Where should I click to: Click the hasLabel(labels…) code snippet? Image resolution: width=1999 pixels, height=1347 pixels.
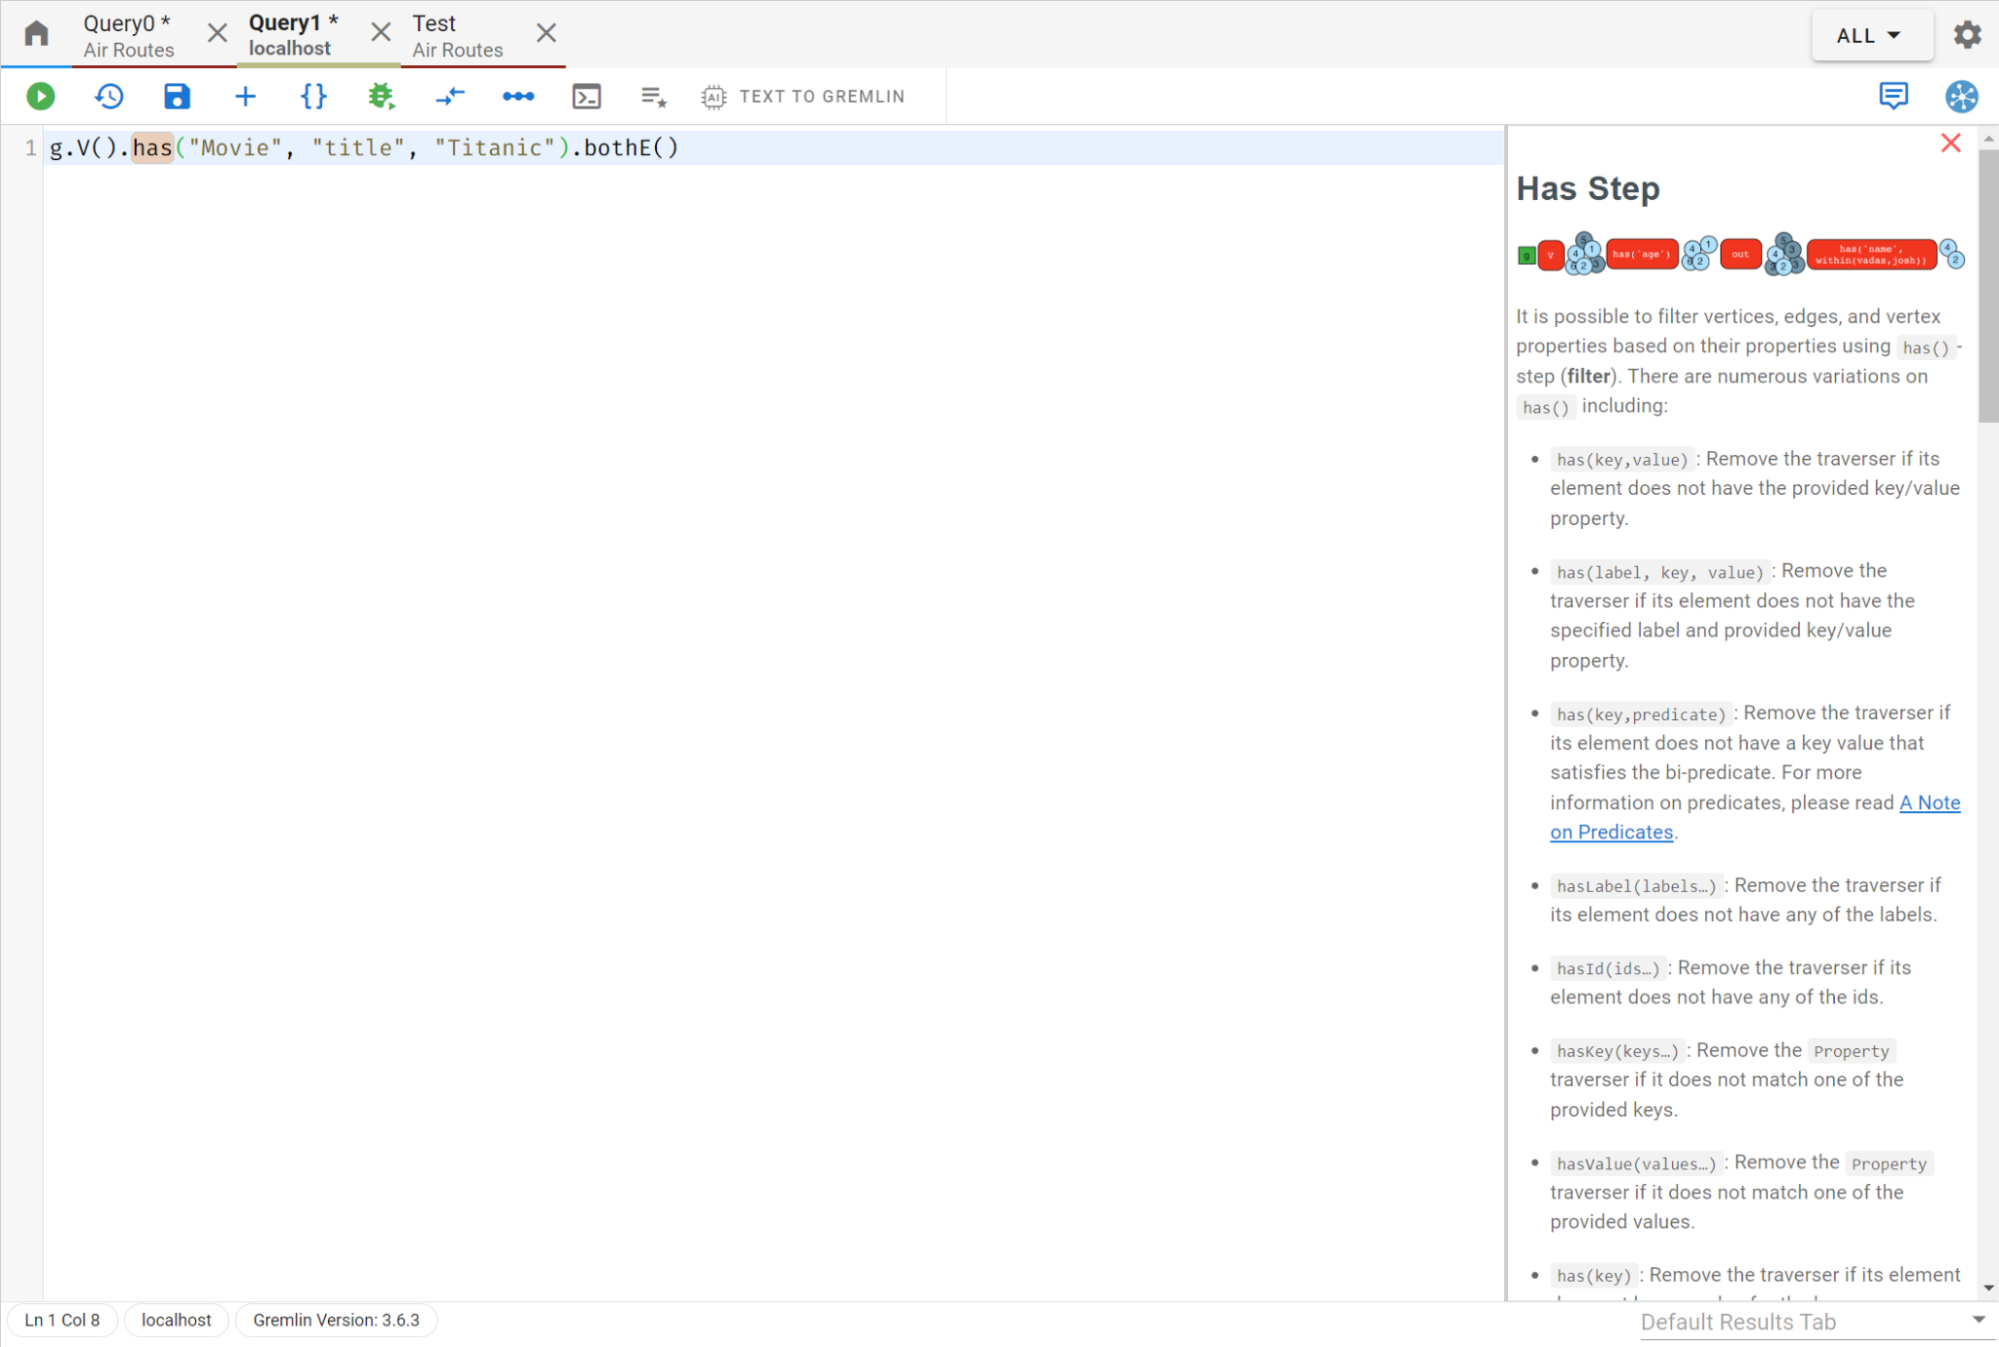pyautogui.click(x=1636, y=886)
